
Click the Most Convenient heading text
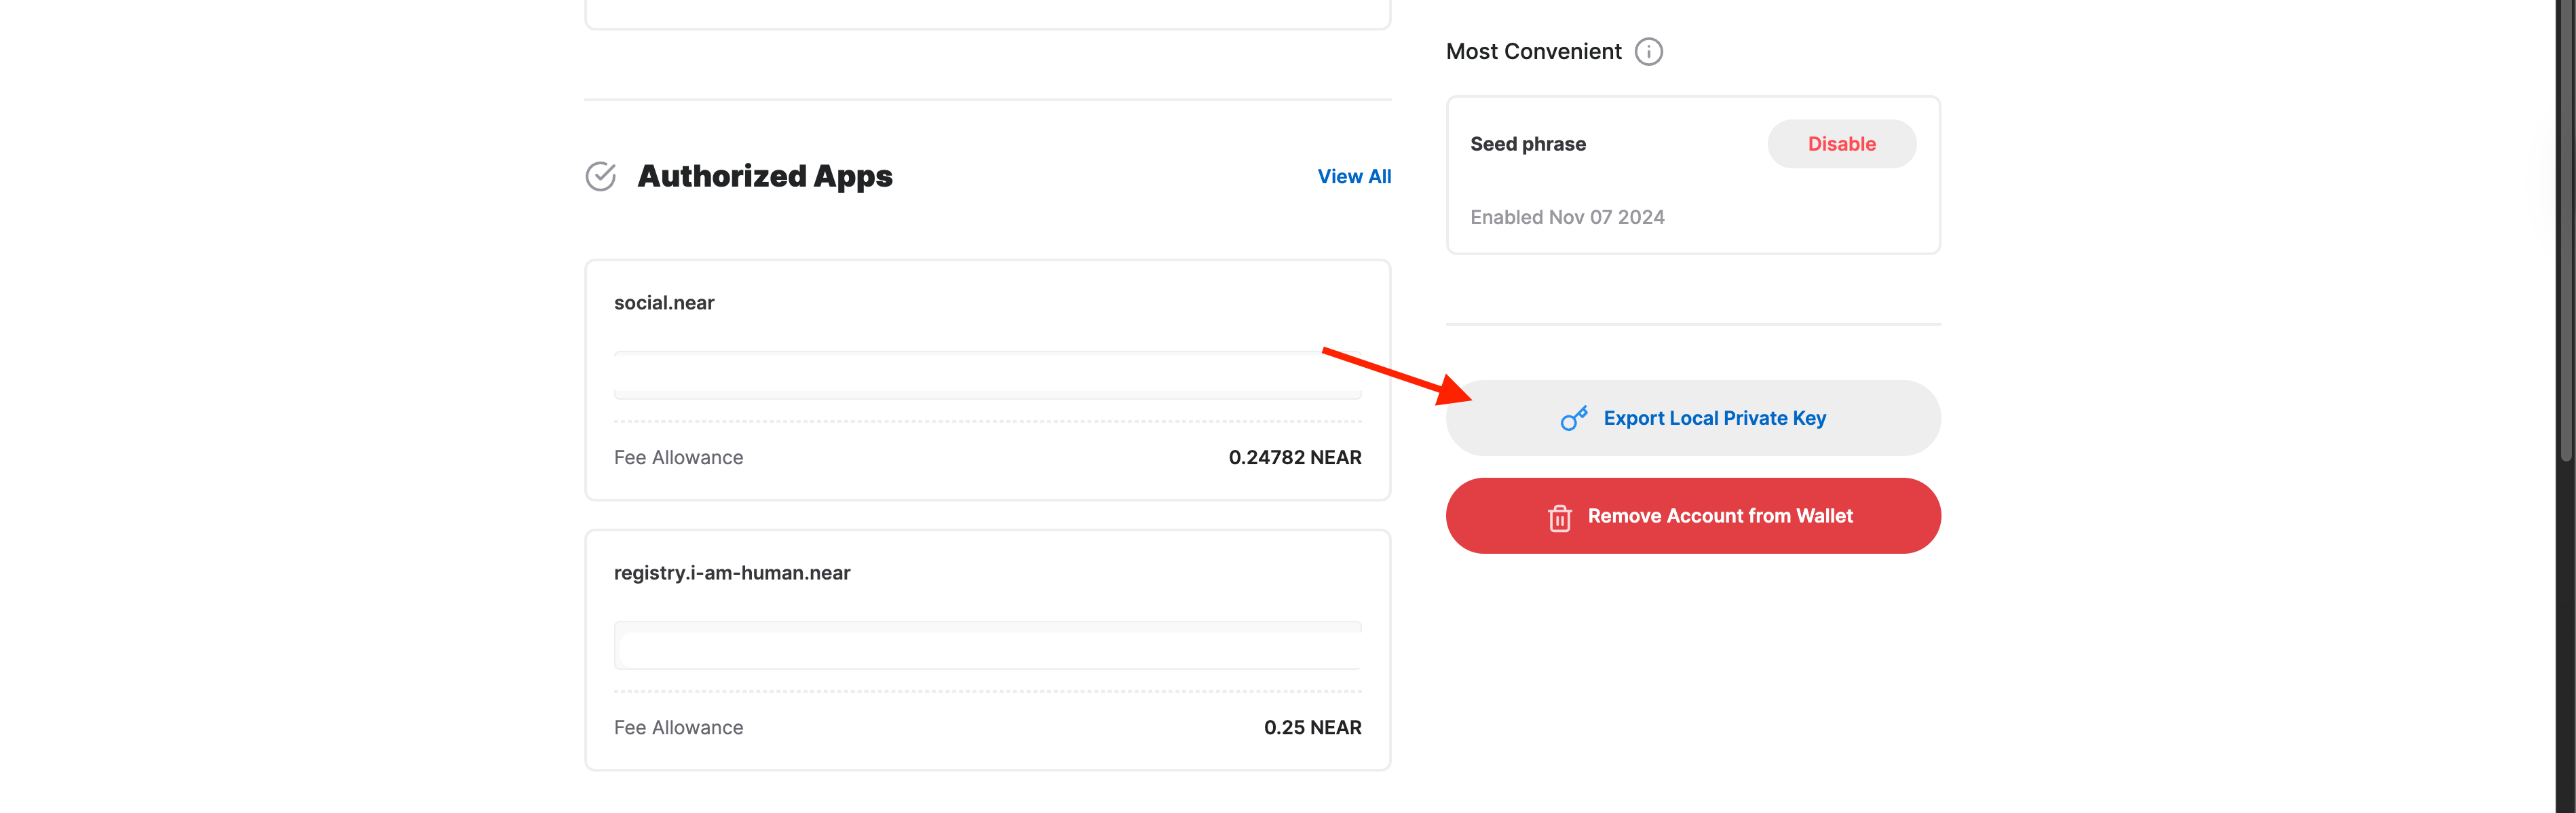tap(1533, 52)
